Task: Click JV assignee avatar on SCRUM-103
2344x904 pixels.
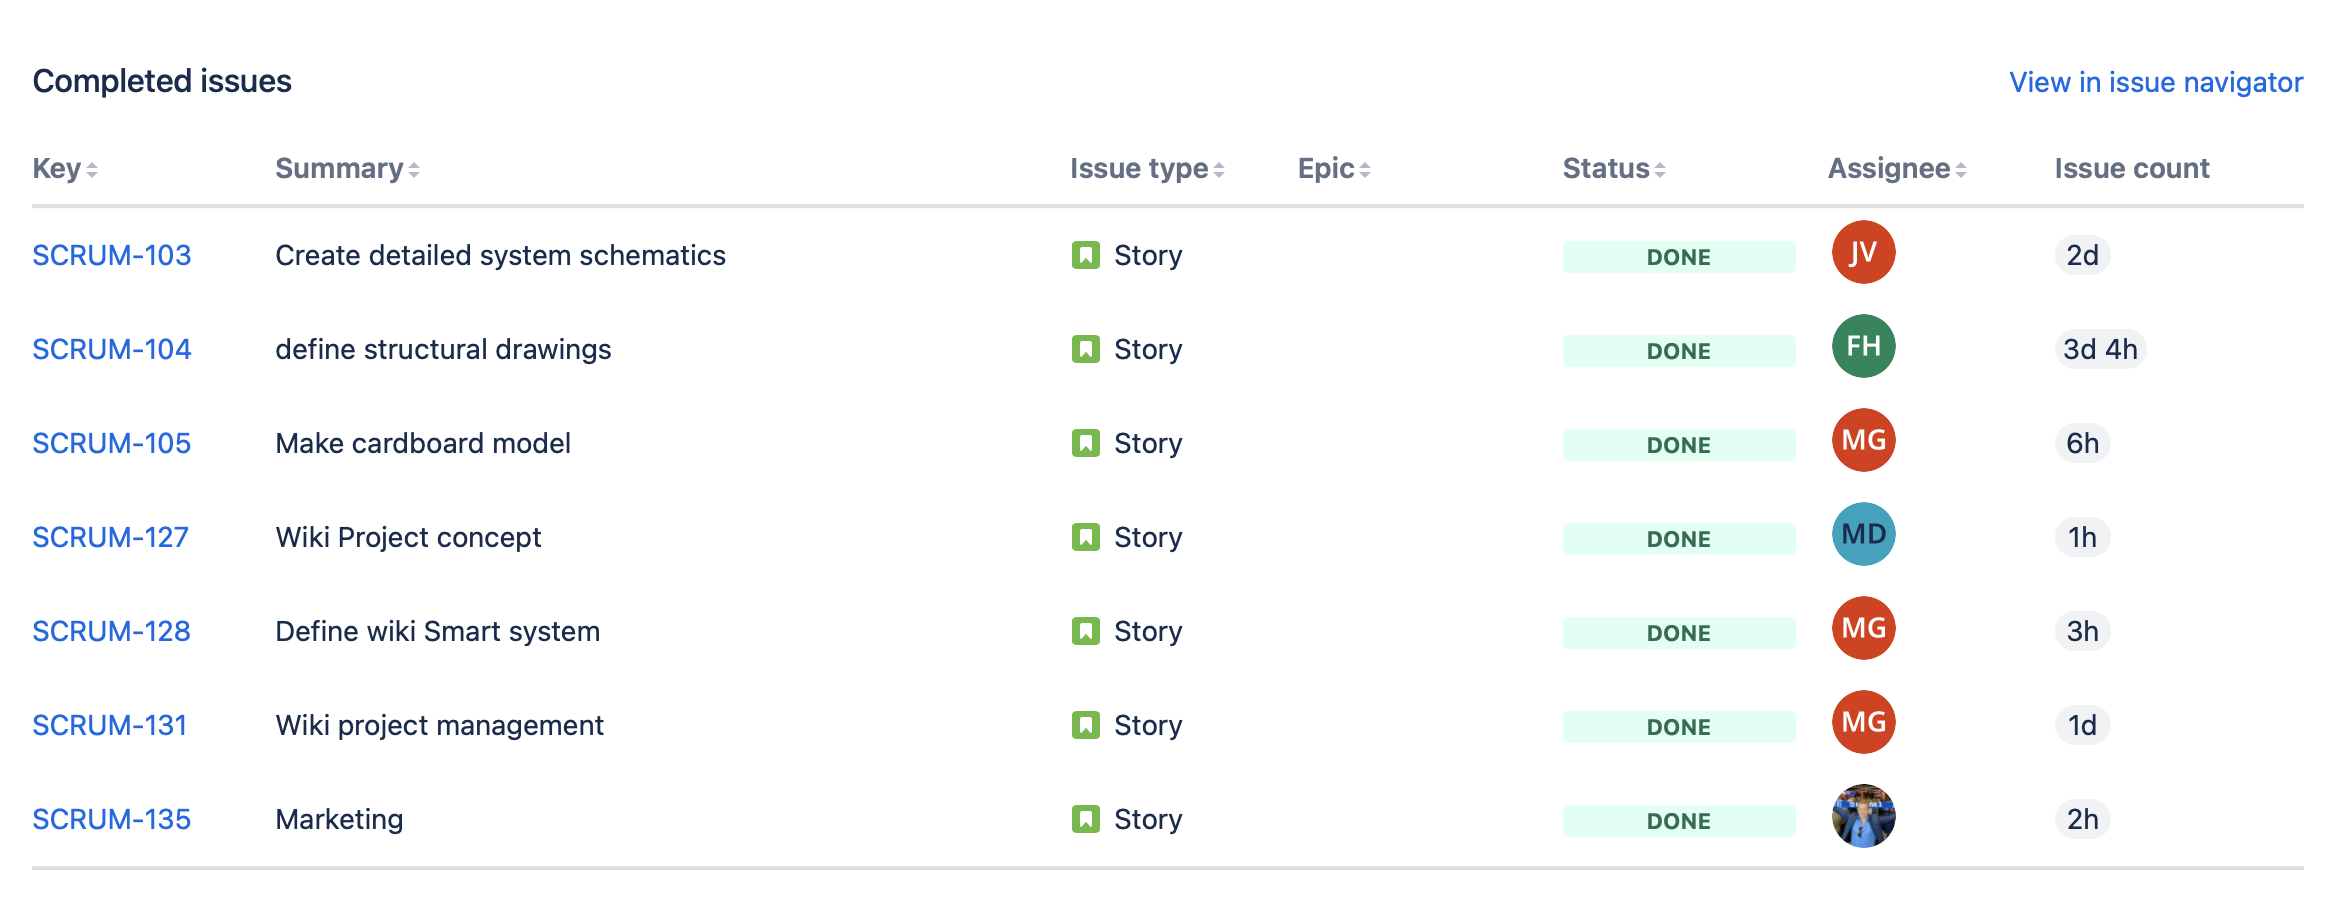Action: point(1863,253)
